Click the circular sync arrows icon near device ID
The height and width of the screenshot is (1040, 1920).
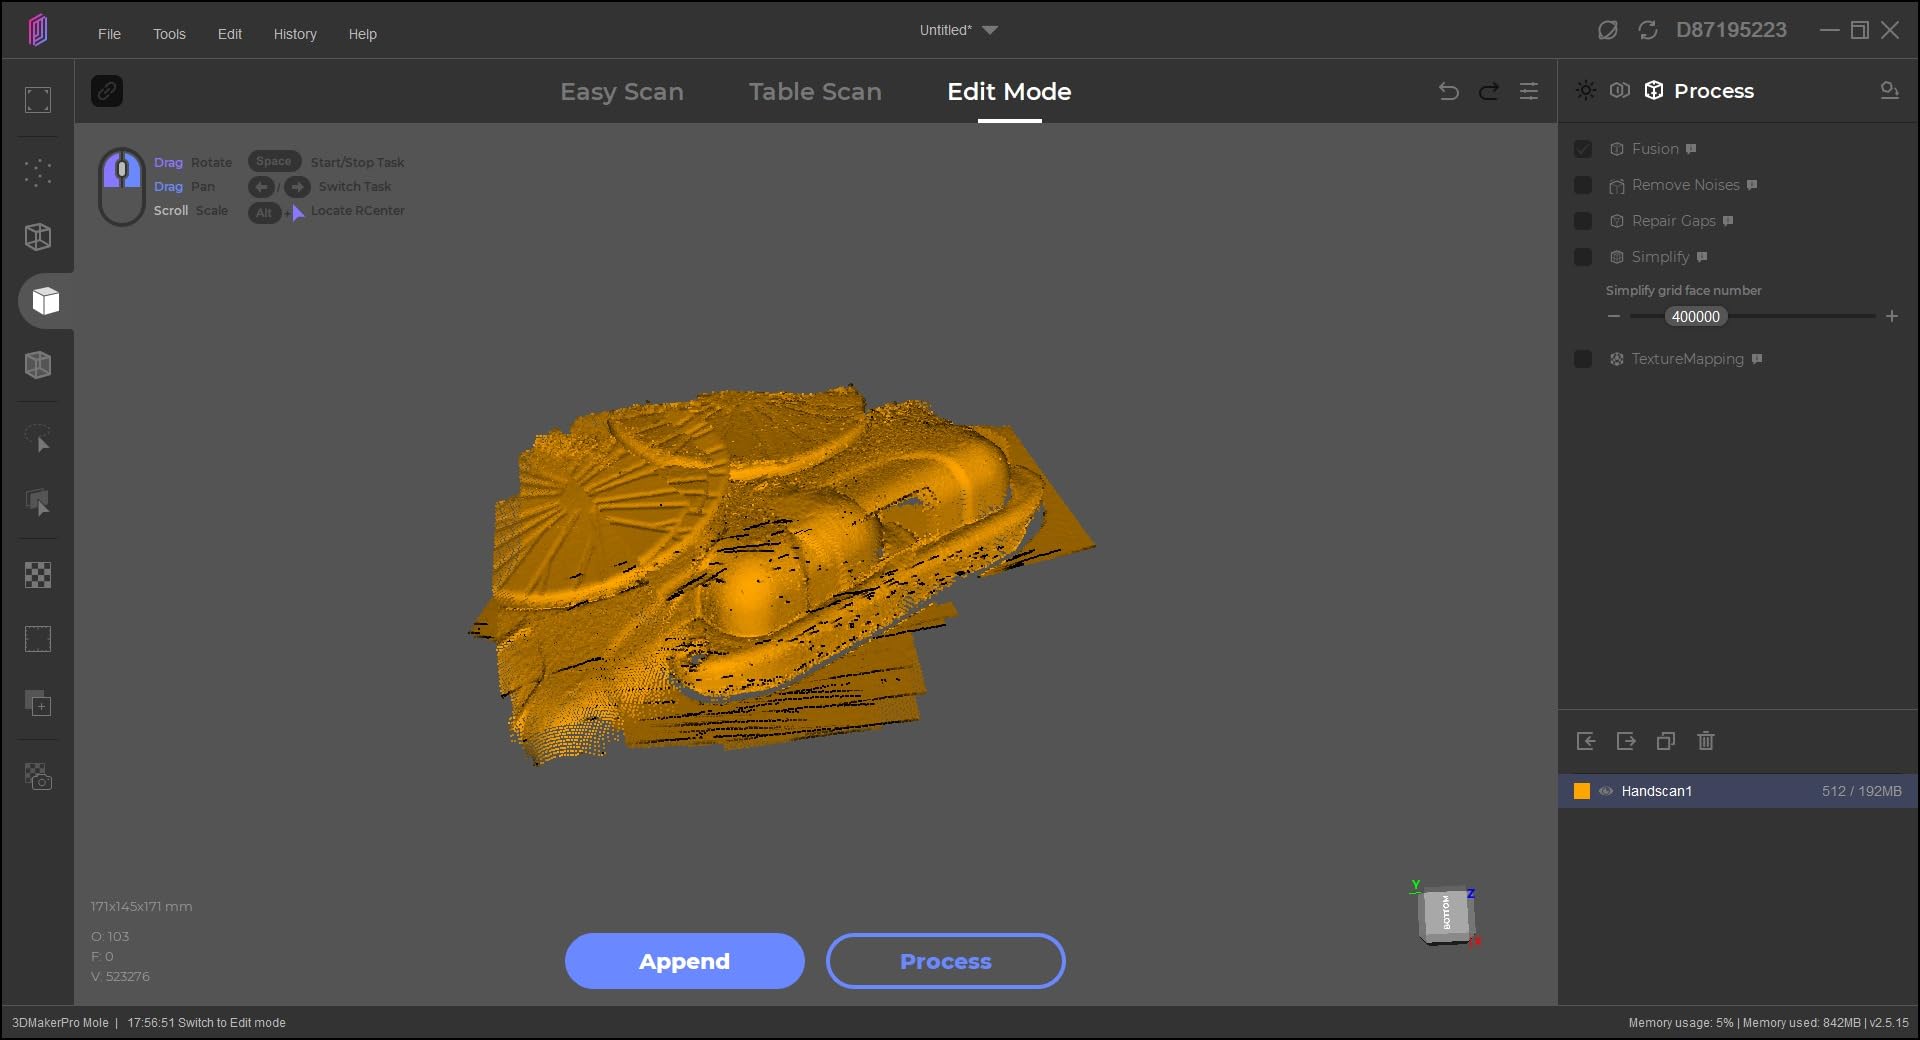[x=1648, y=30]
